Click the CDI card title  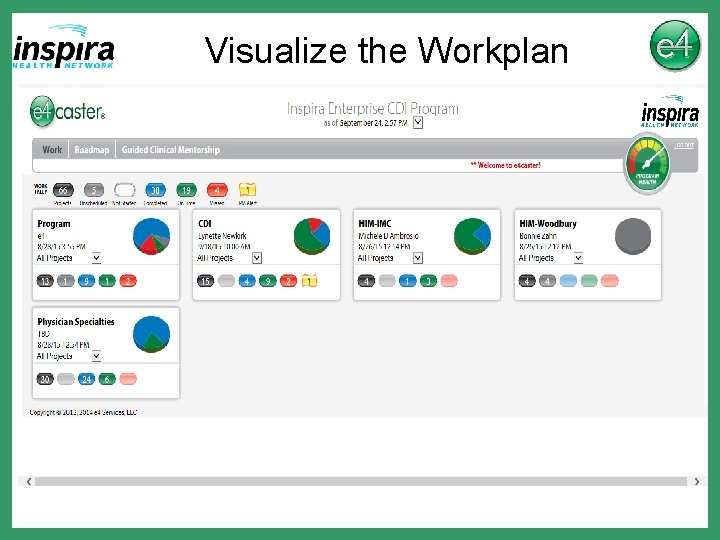tap(204, 224)
